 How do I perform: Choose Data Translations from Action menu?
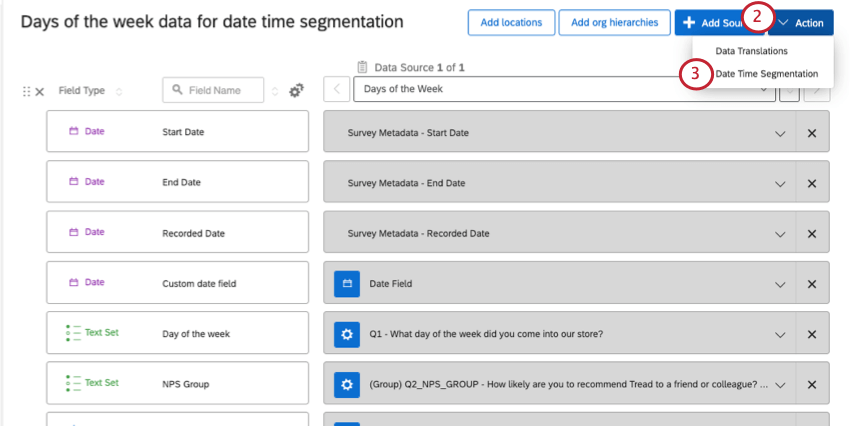(x=751, y=50)
